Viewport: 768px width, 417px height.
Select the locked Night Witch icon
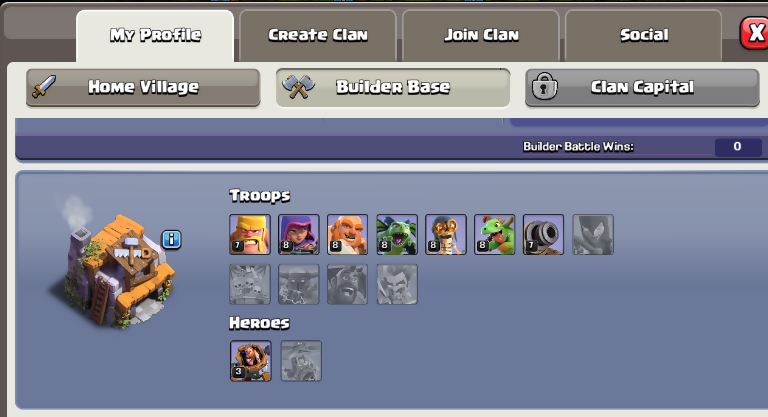point(593,234)
